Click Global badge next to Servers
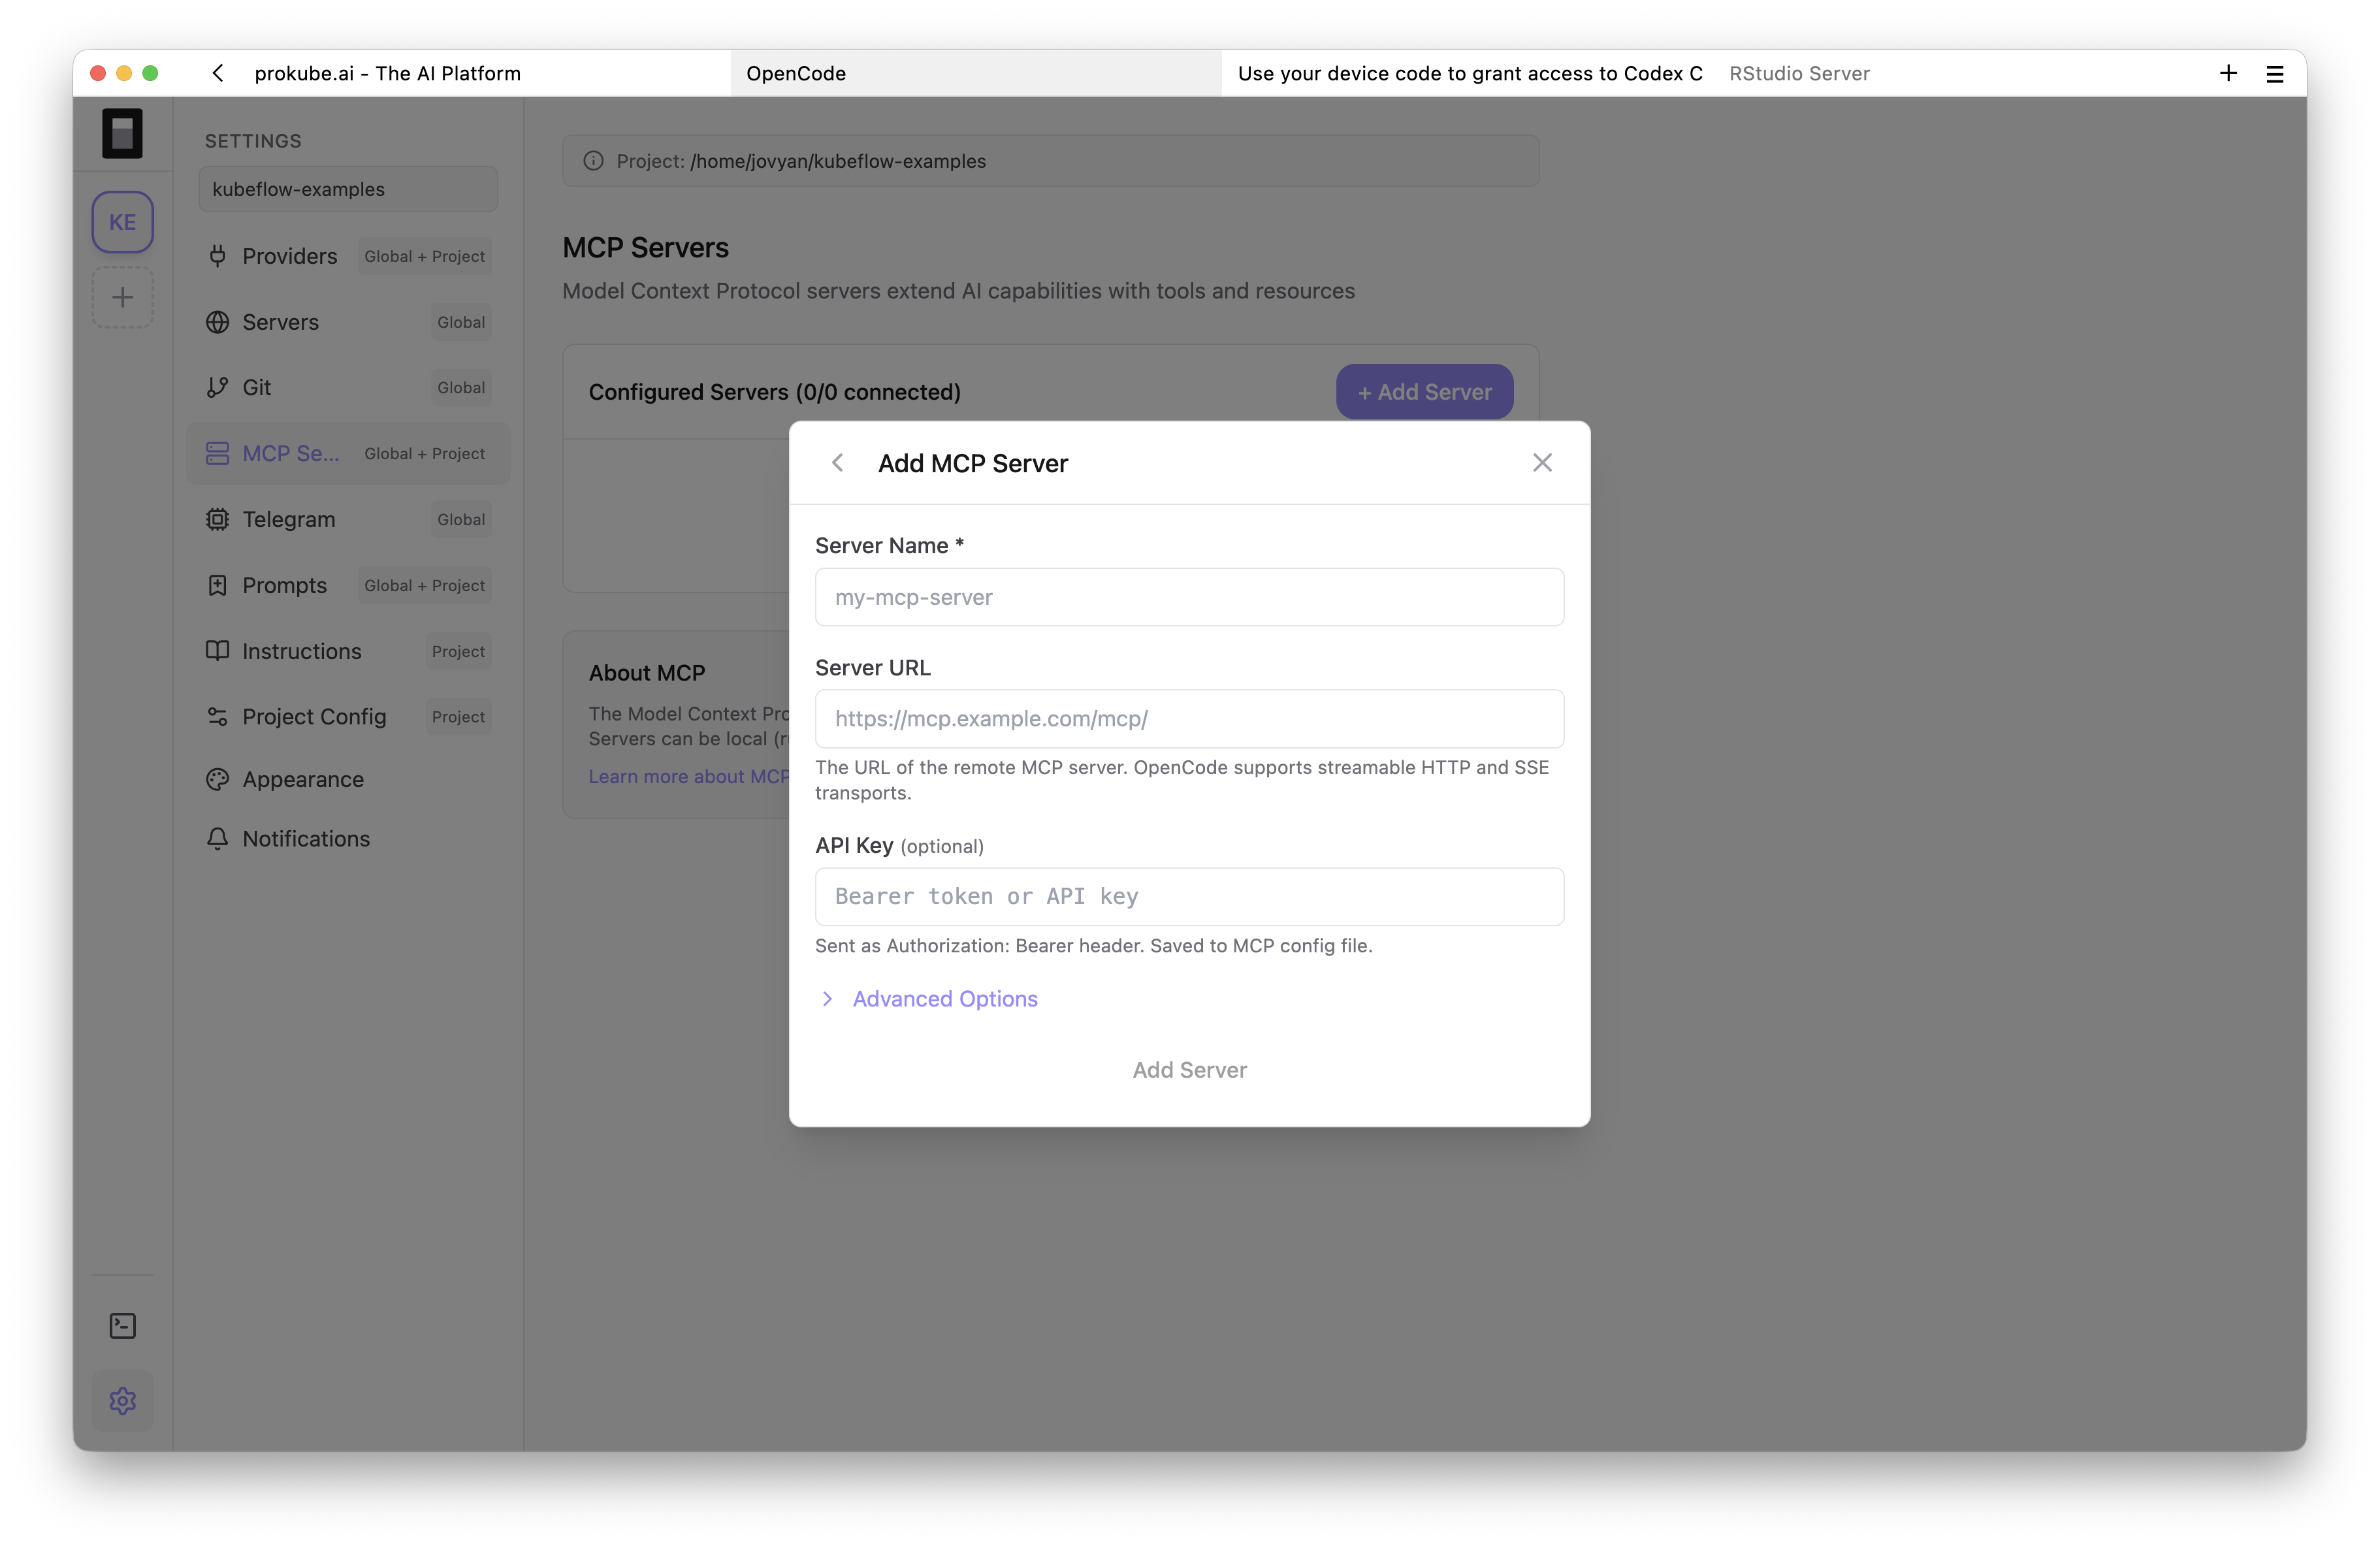The width and height of the screenshot is (2380, 1548). pos(461,322)
